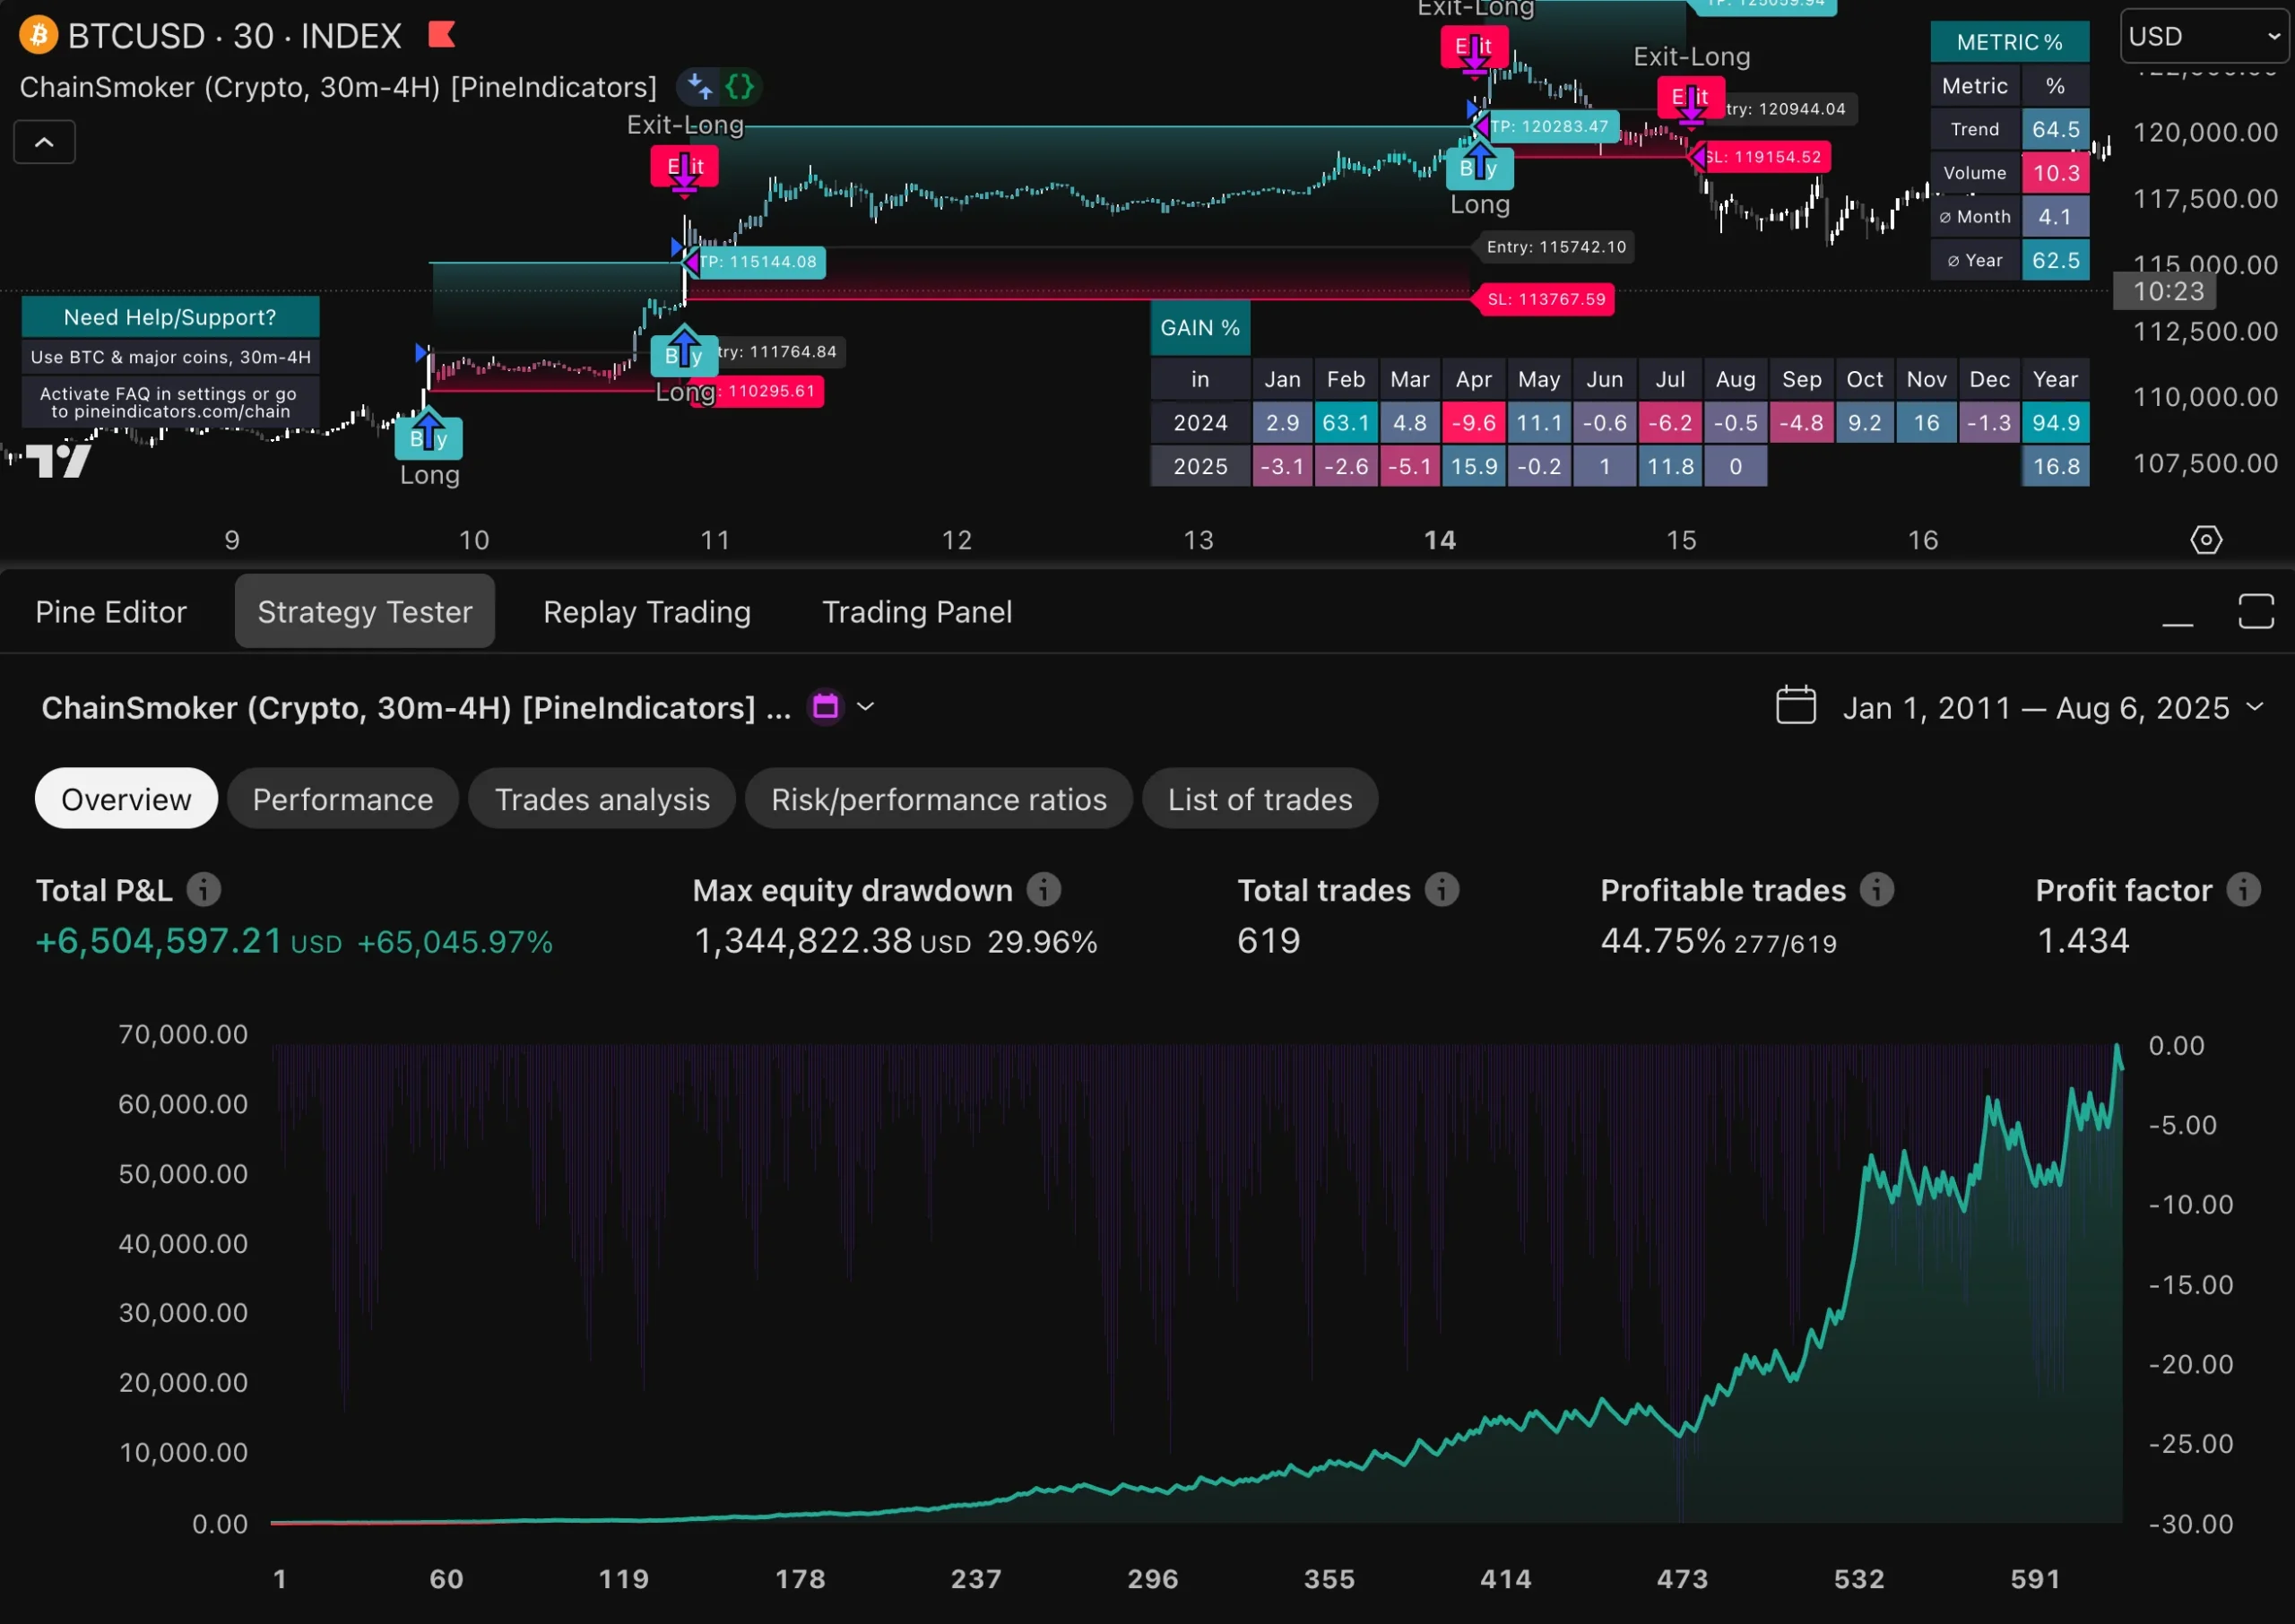
Task: Click date 14 on the time axis
Action: click(x=1440, y=540)
